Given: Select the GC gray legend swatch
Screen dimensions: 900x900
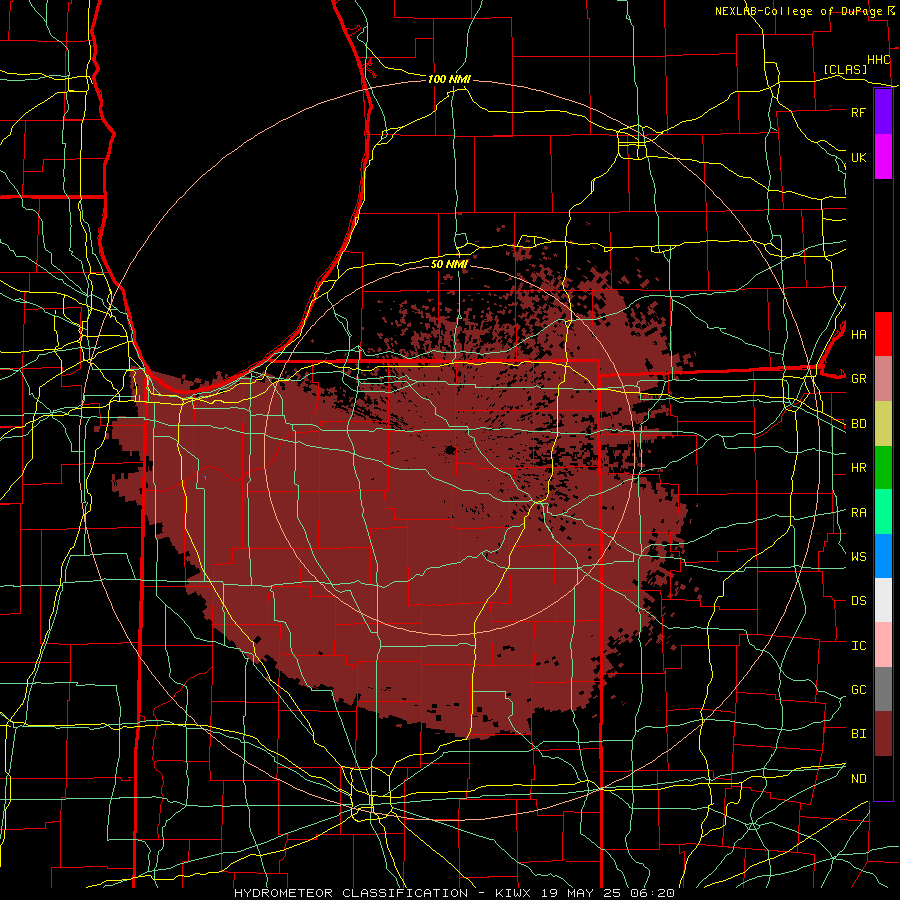Looking at the screenshot, I should coord(883,689).
